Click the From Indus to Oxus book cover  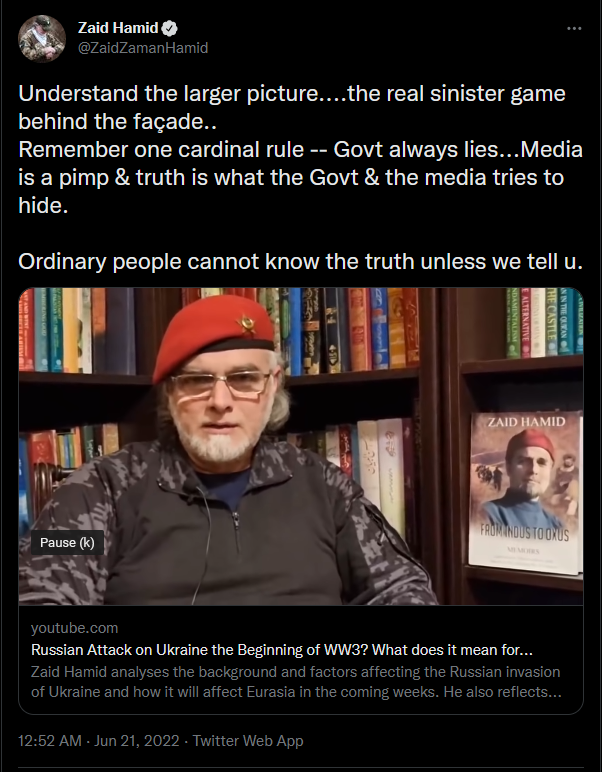point(525,492)
